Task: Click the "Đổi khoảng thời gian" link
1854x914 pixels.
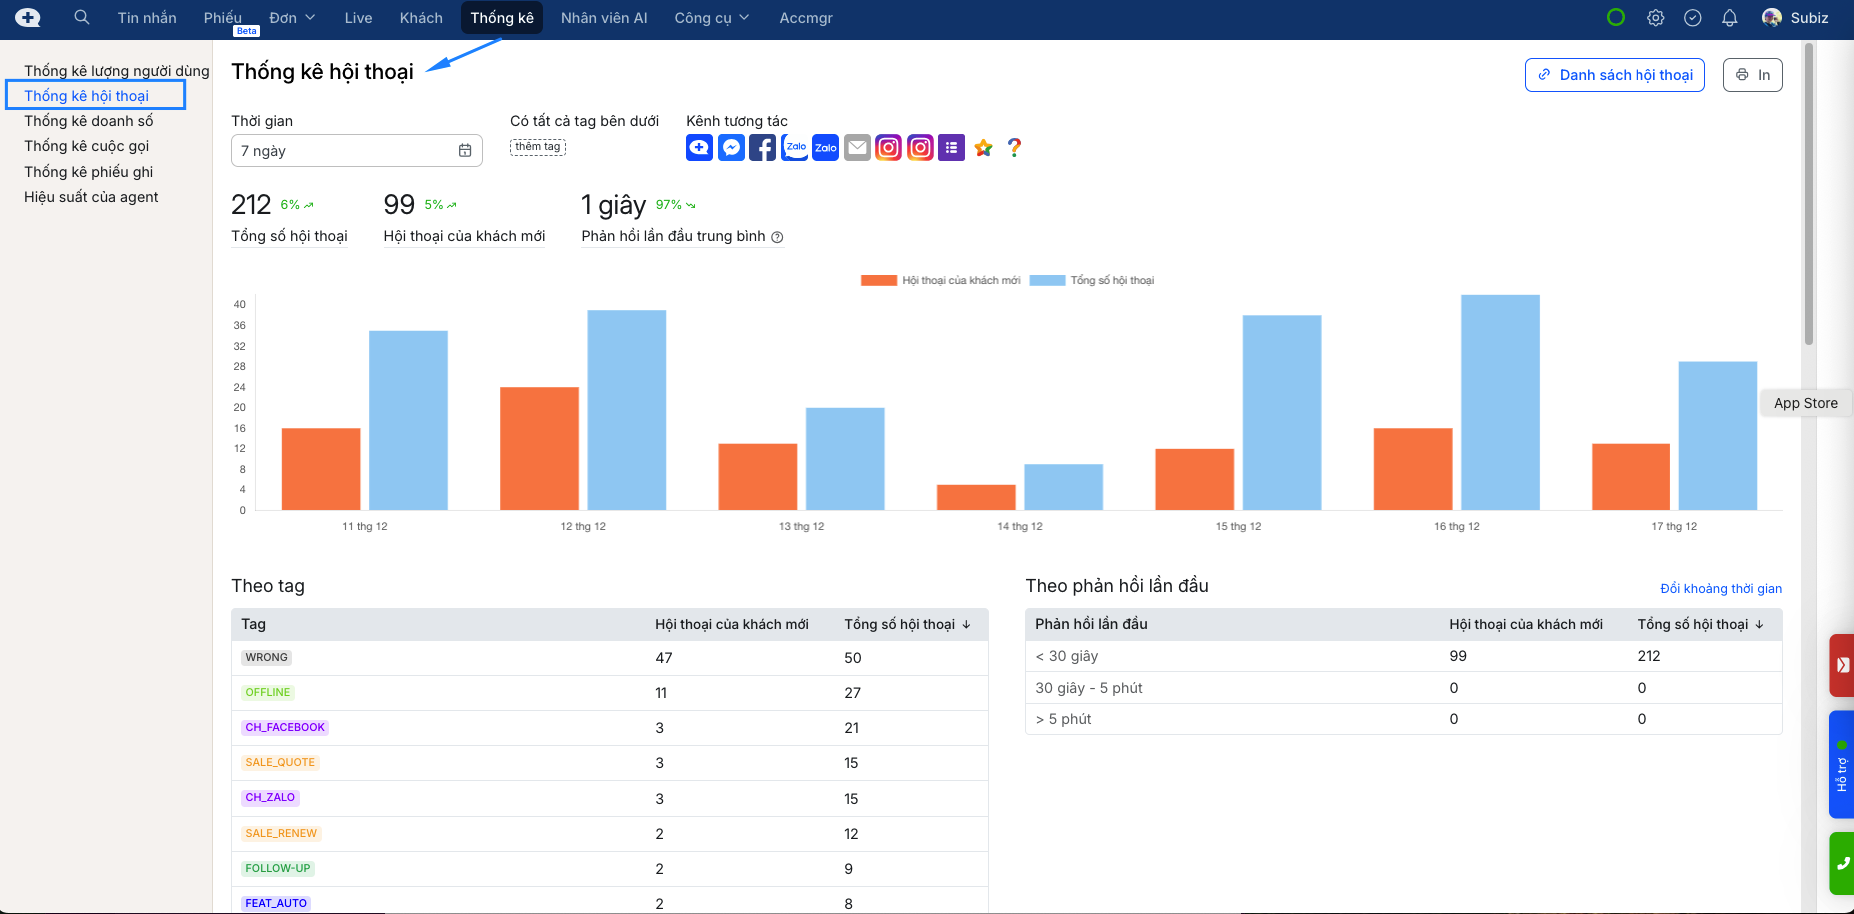Action: 1720,589
